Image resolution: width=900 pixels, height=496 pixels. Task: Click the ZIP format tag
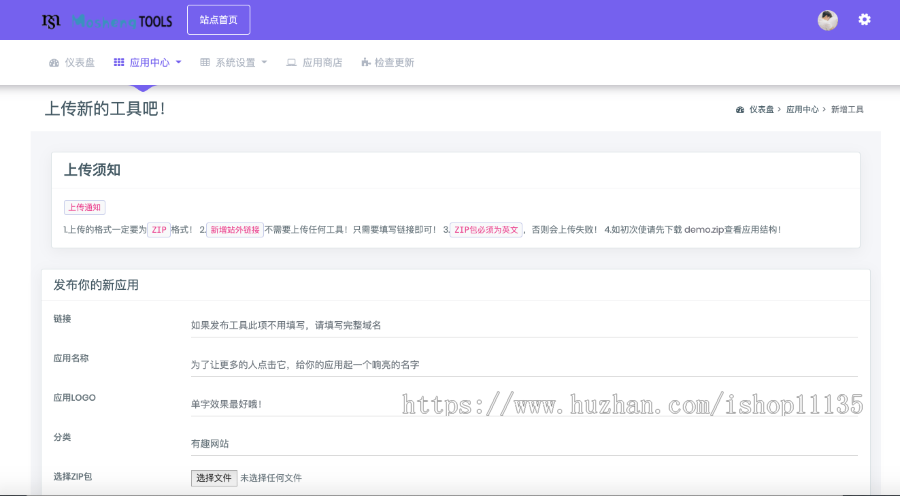(x=159, y=230)
